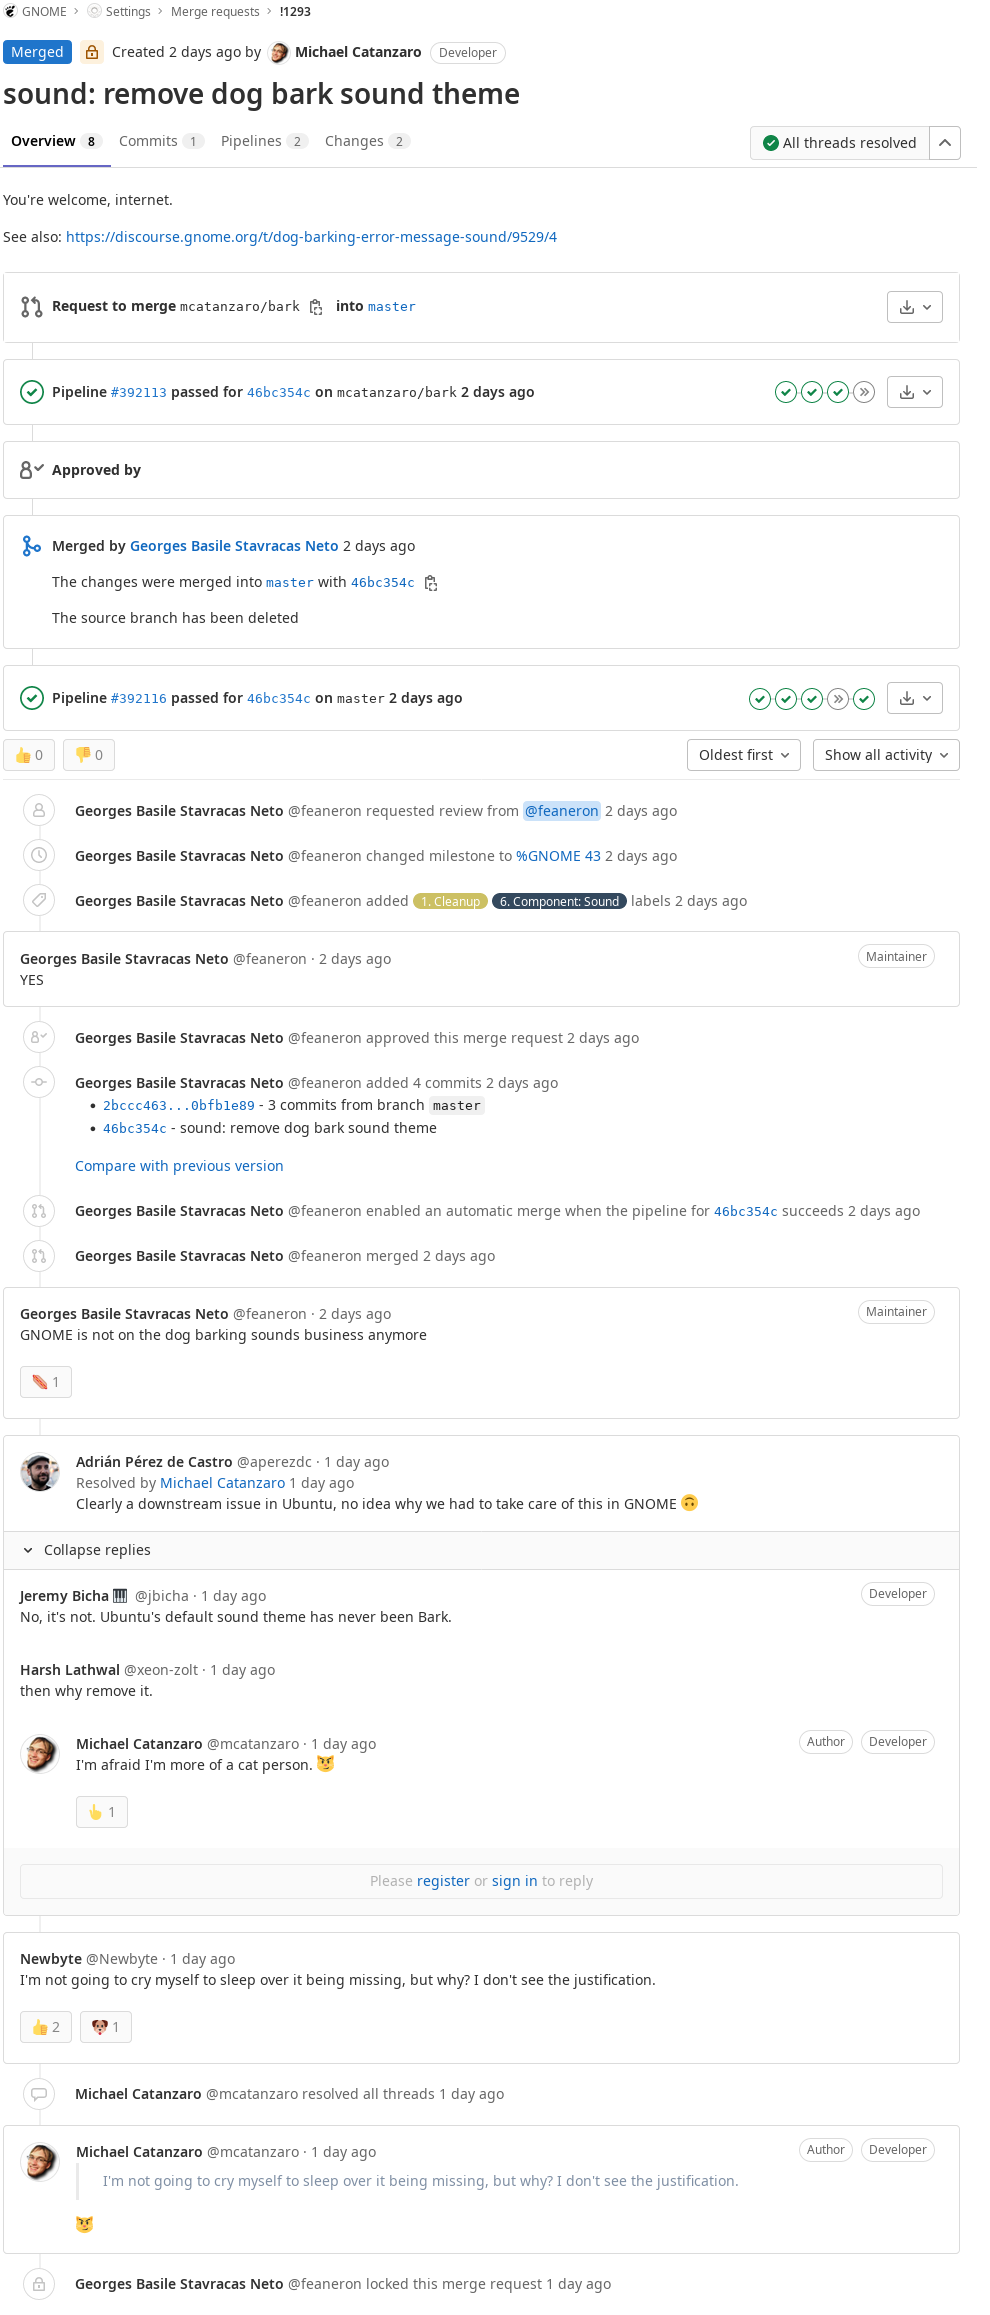Image resolution: width=990 pixels, height=2315 pixels.
Task: Click the @feaneron mention highlight
Action: (561, 811)
